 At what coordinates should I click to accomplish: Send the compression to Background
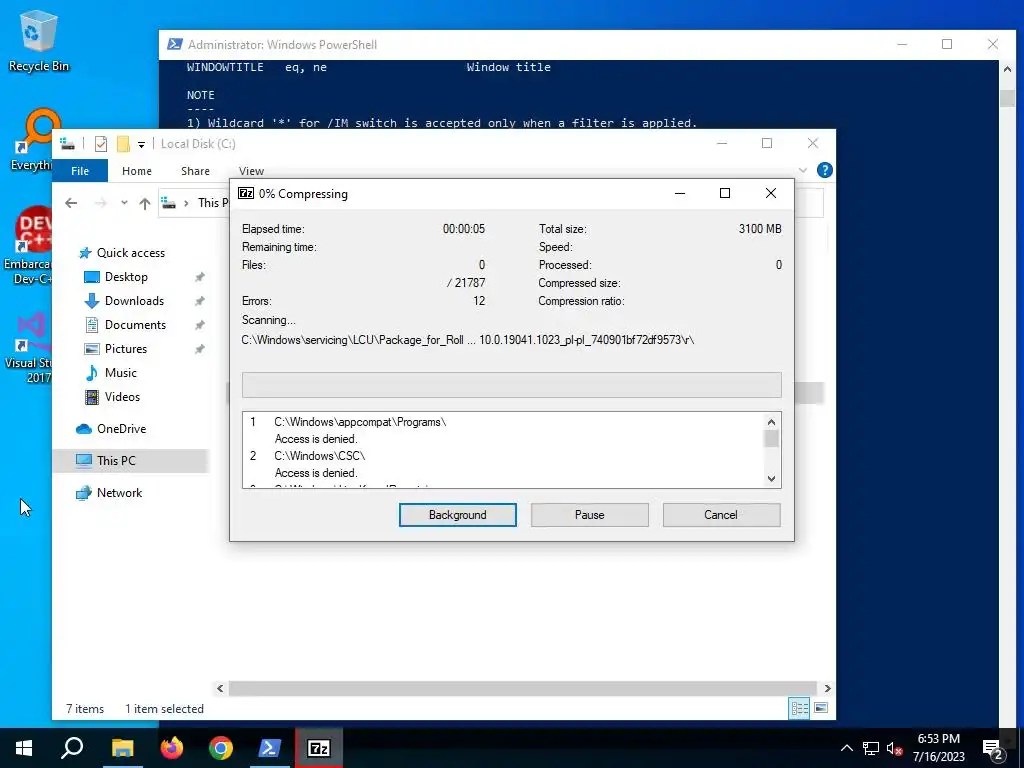click(x=457, y=515)
